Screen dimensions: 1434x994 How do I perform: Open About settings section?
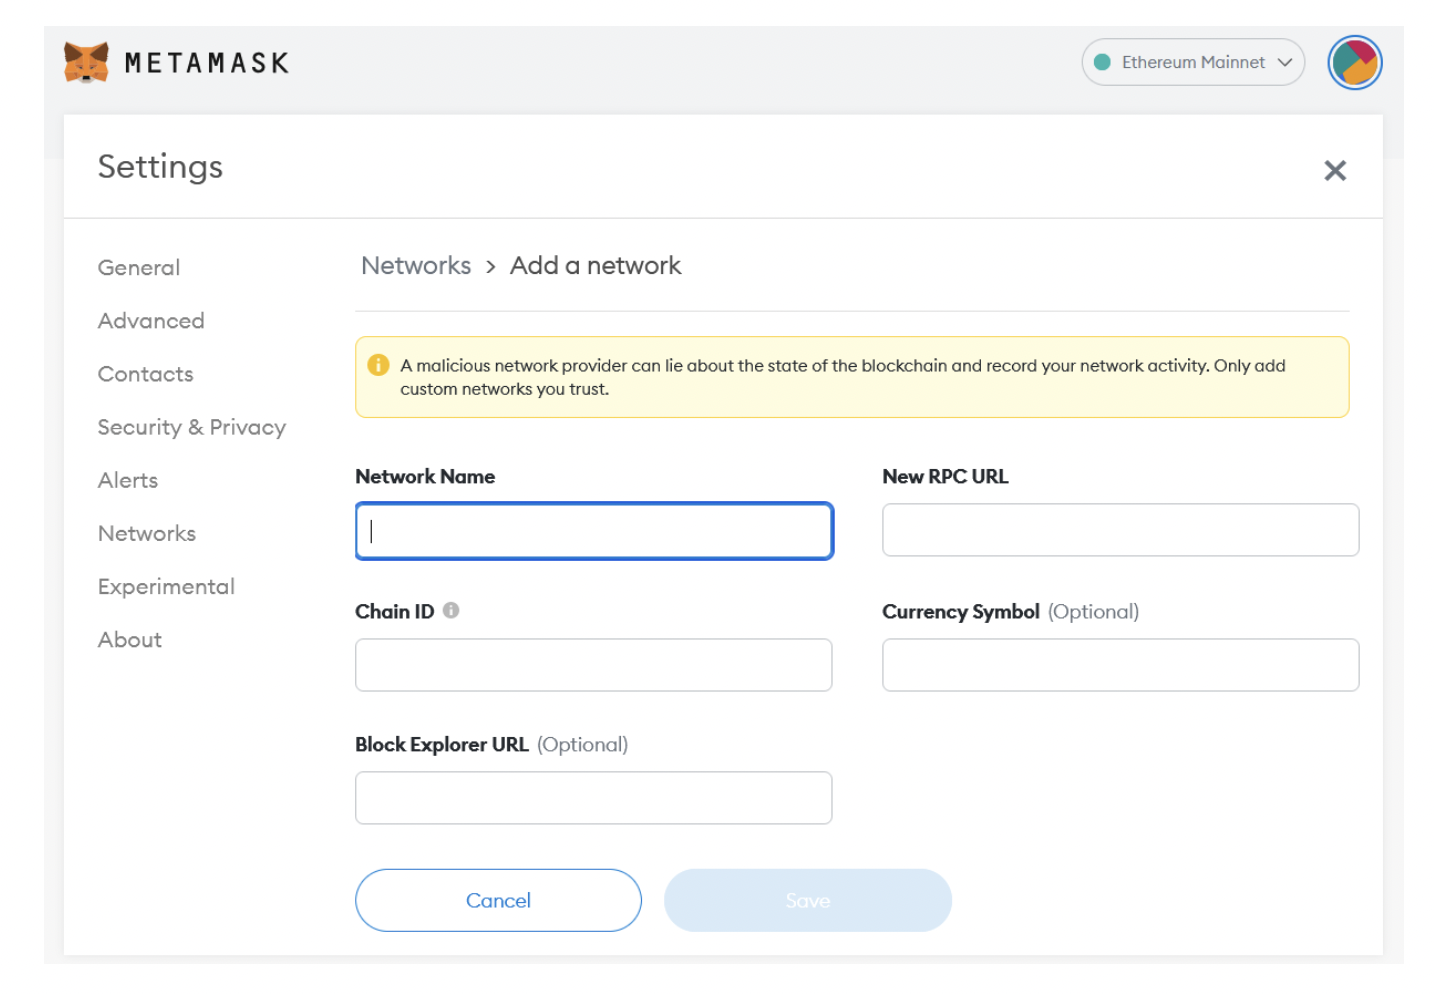point(130,639)
